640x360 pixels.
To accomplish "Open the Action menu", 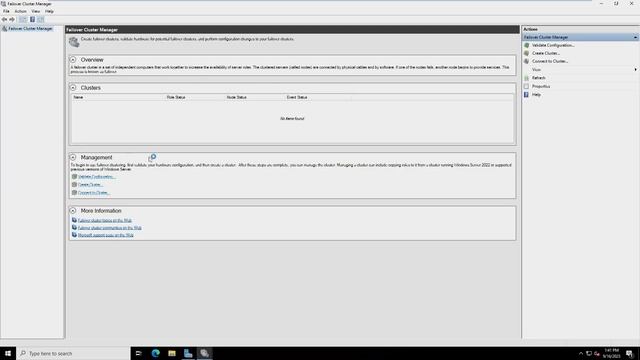I will click(x=20, y=11).
